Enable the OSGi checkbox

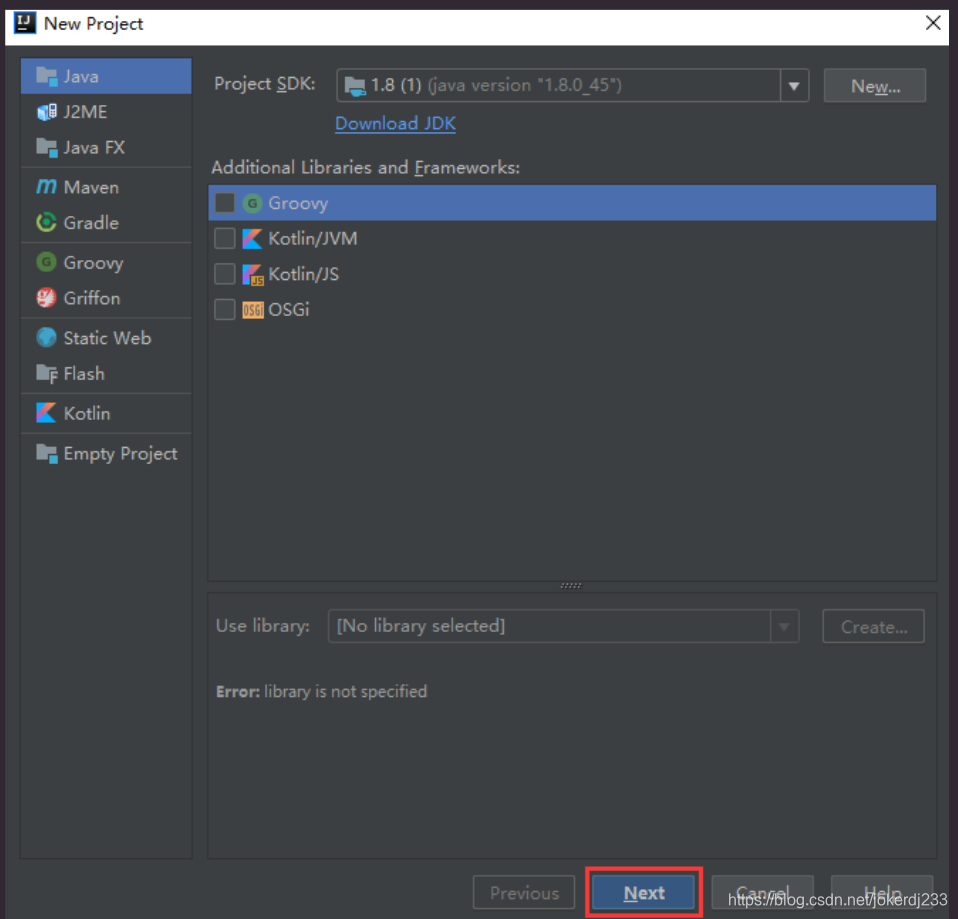click(225, 309)
